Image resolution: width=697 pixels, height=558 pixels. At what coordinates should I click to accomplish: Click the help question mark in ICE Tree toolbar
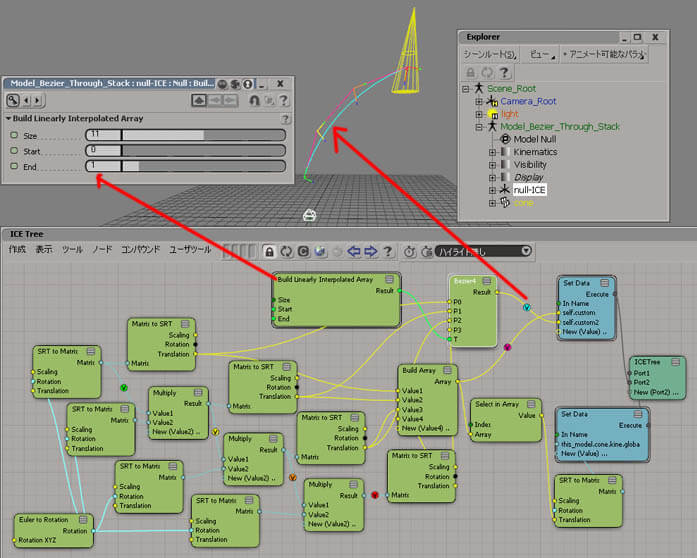click(388, 251)
